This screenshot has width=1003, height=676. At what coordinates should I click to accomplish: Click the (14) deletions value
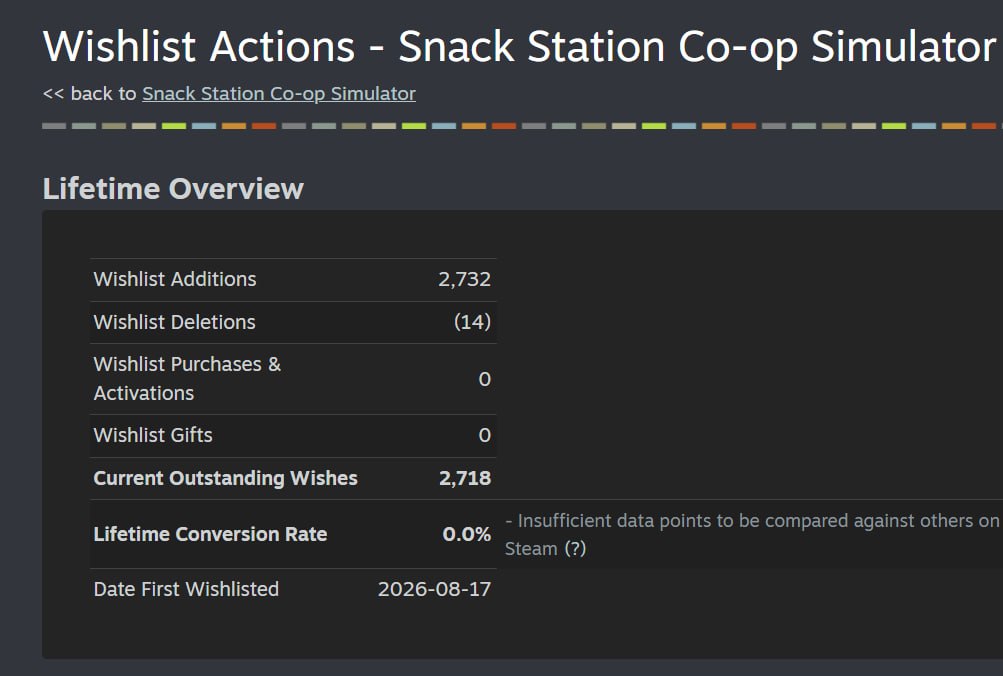472,322
